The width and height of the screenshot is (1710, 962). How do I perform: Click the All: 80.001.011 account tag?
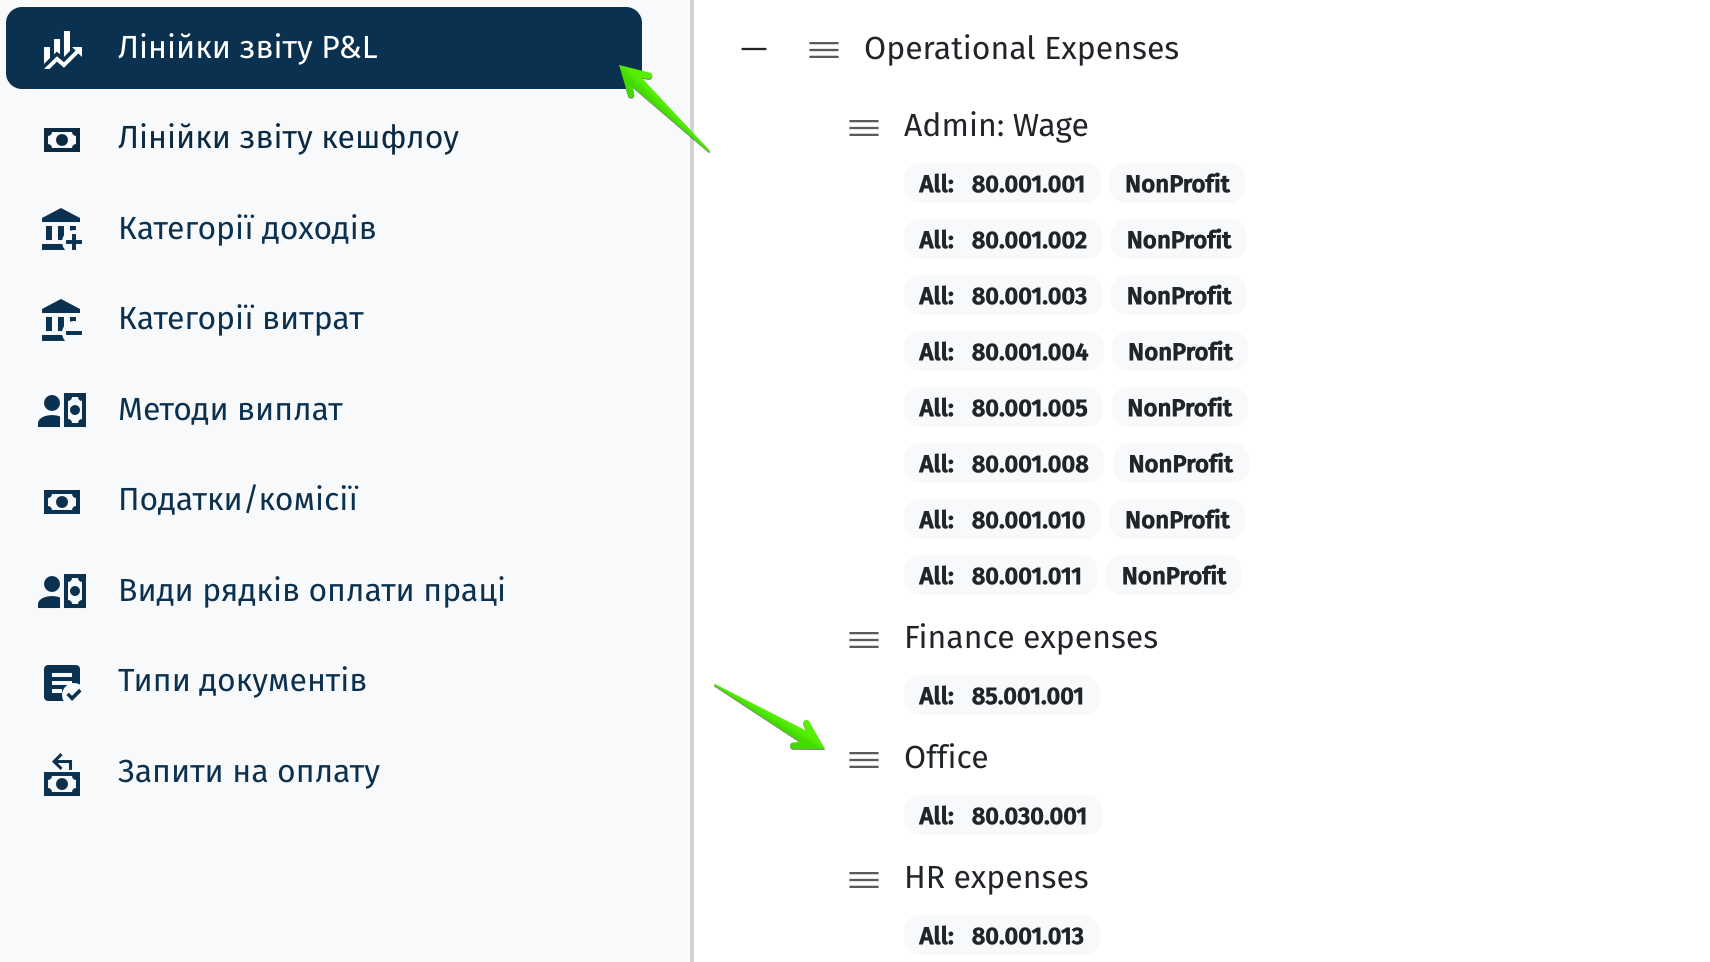[x=1001, y=576]
